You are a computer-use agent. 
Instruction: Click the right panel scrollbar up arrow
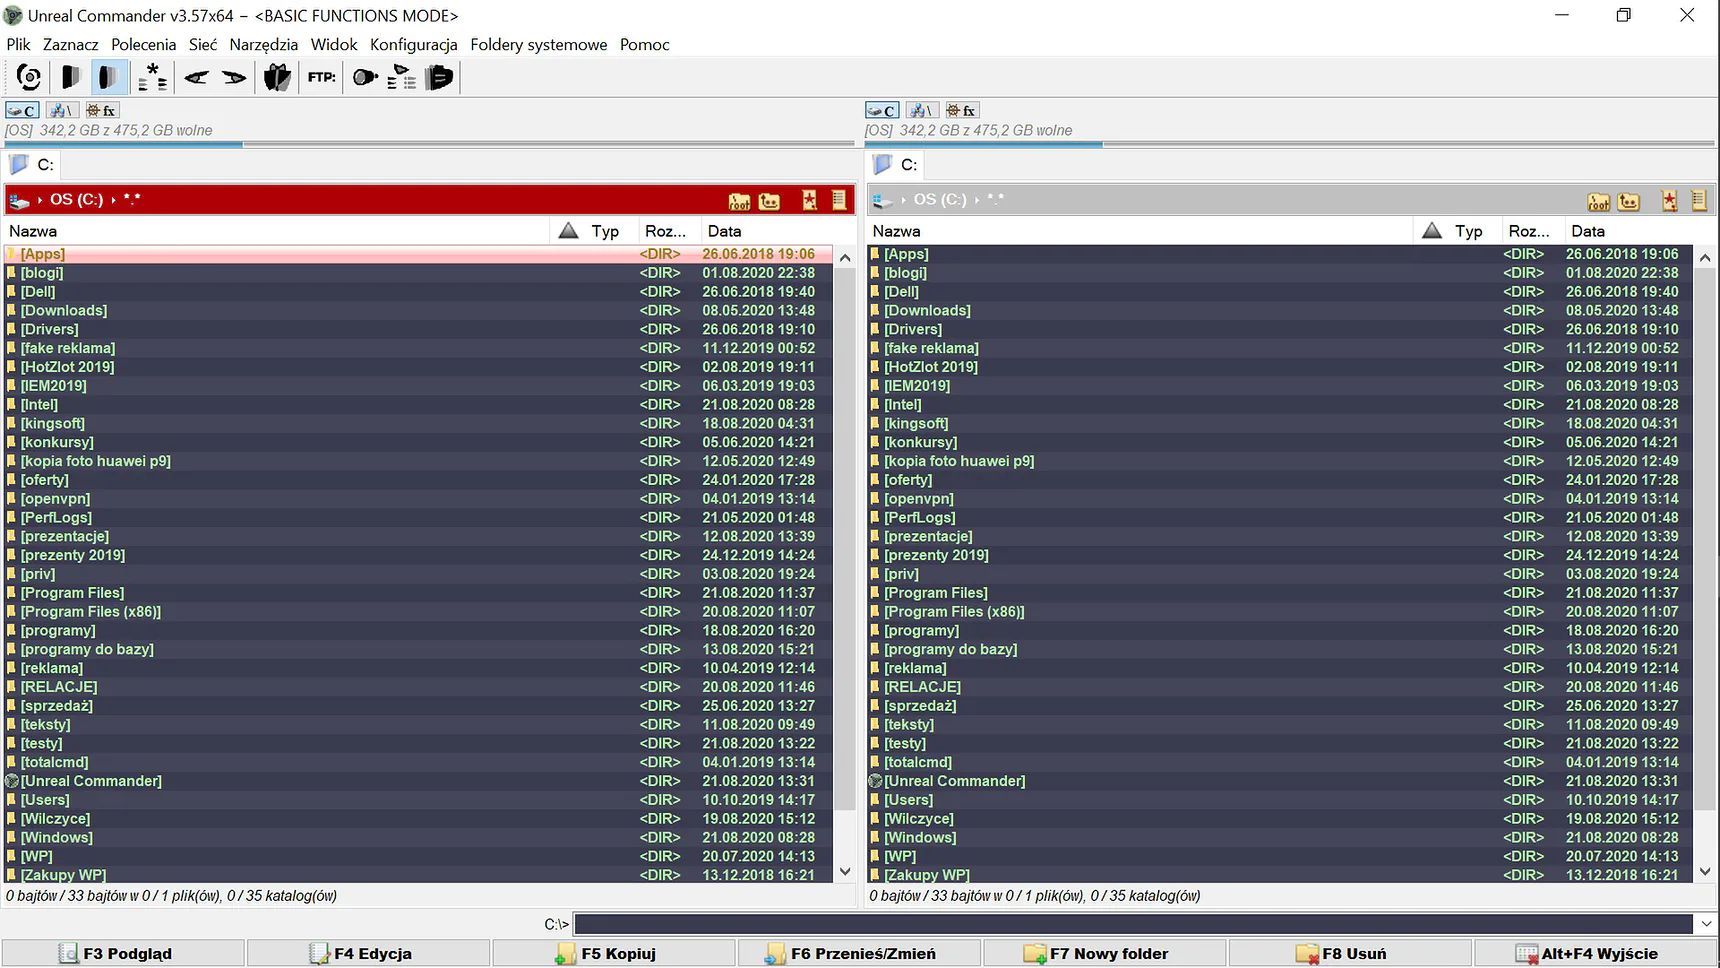[1706, 257]
